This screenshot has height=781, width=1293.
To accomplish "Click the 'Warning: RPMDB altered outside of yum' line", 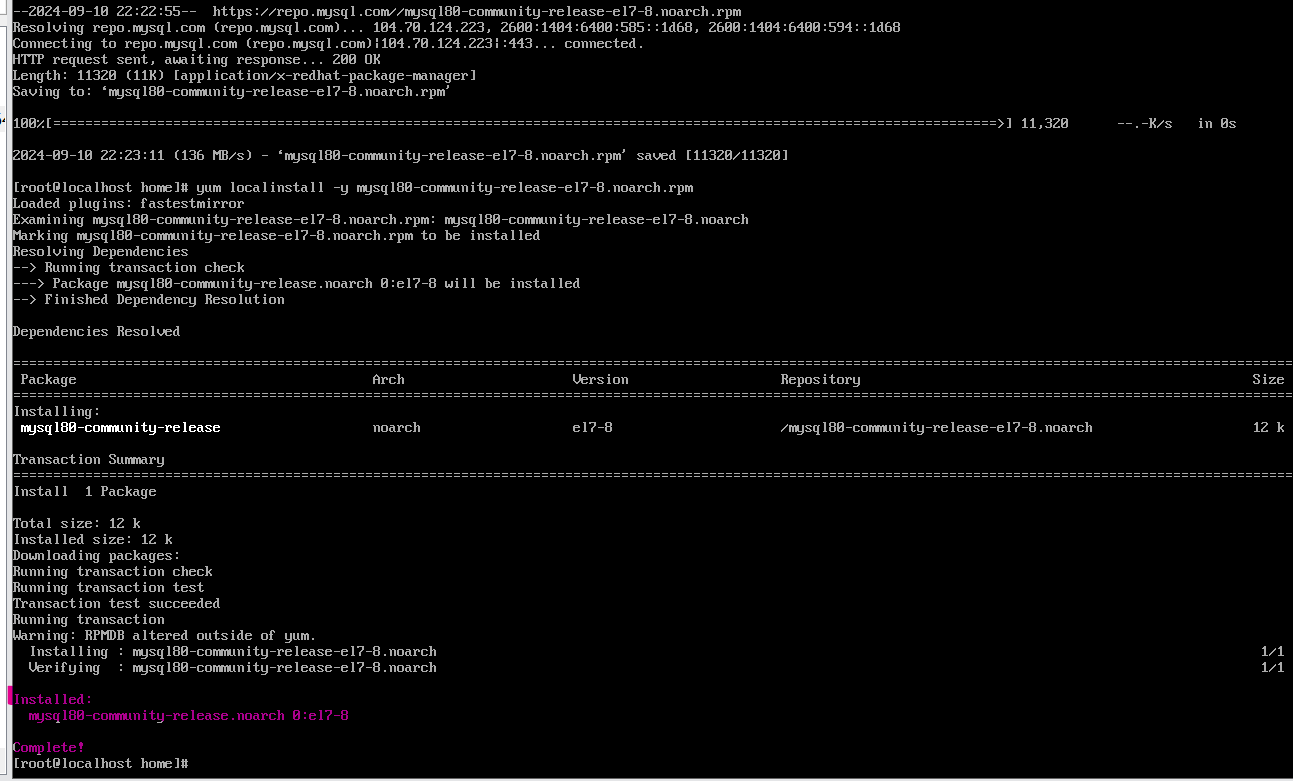I will tap(164, 635).
